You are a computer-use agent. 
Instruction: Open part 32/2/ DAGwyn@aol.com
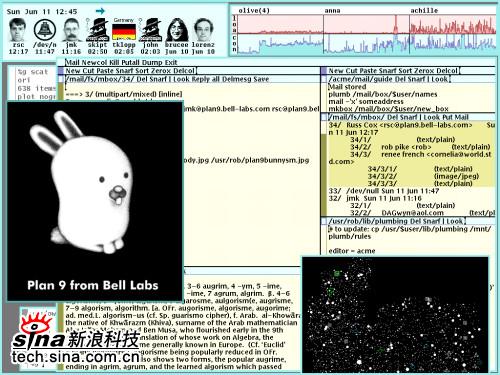pos(422,213)
